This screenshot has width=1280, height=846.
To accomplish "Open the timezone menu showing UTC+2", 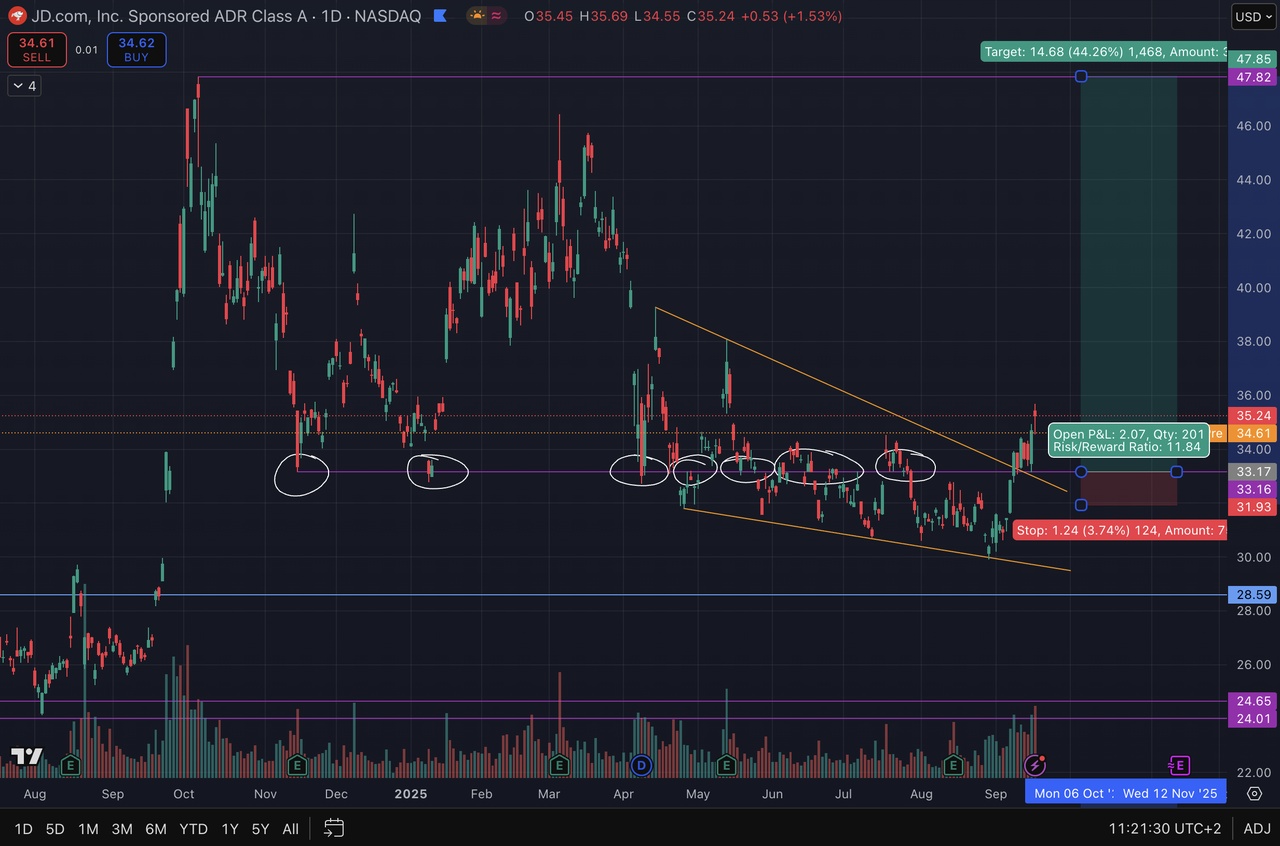I will click(1165, 829).
